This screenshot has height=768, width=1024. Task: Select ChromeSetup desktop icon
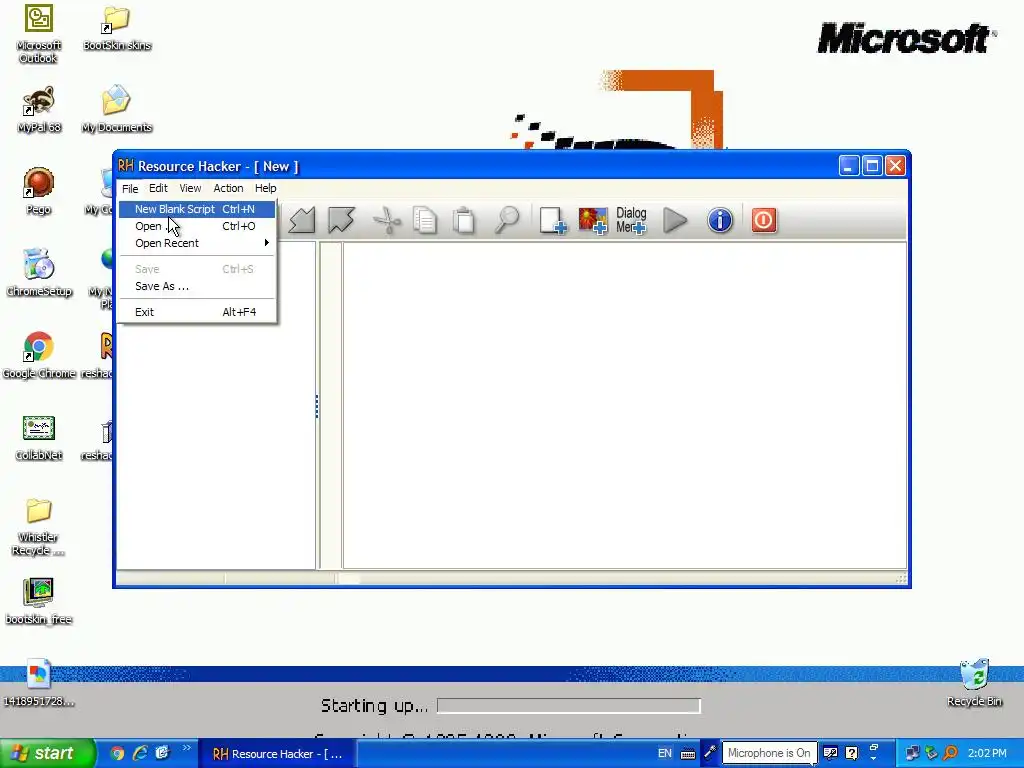point(39,273)
